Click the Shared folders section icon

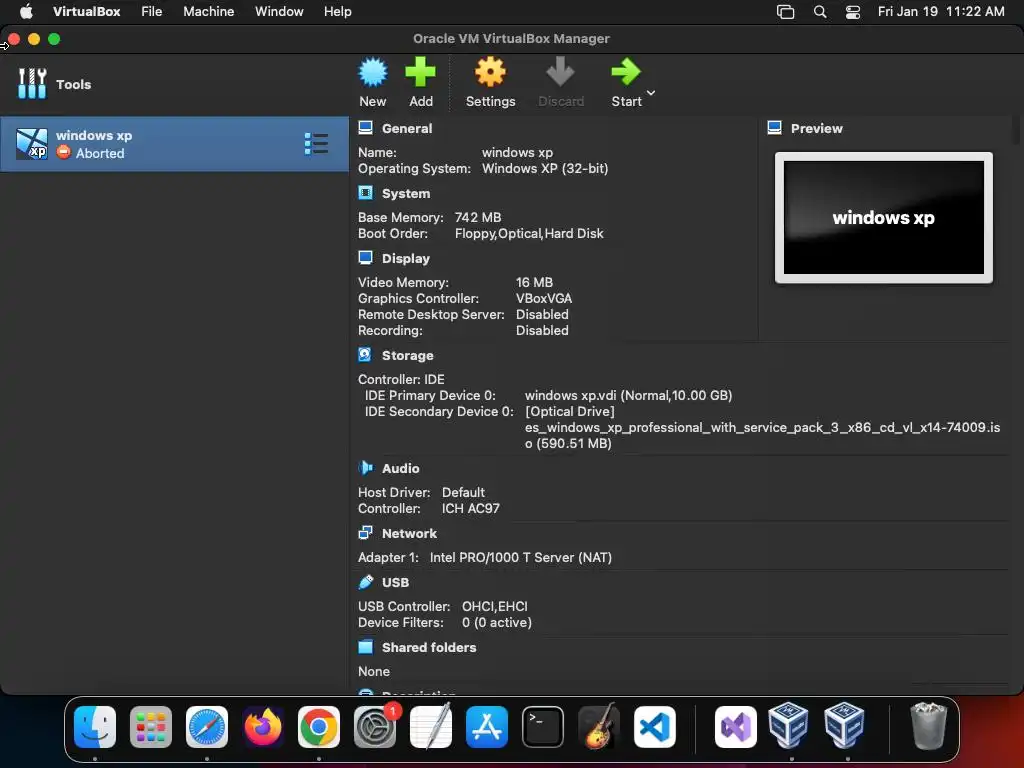[366, 647]
